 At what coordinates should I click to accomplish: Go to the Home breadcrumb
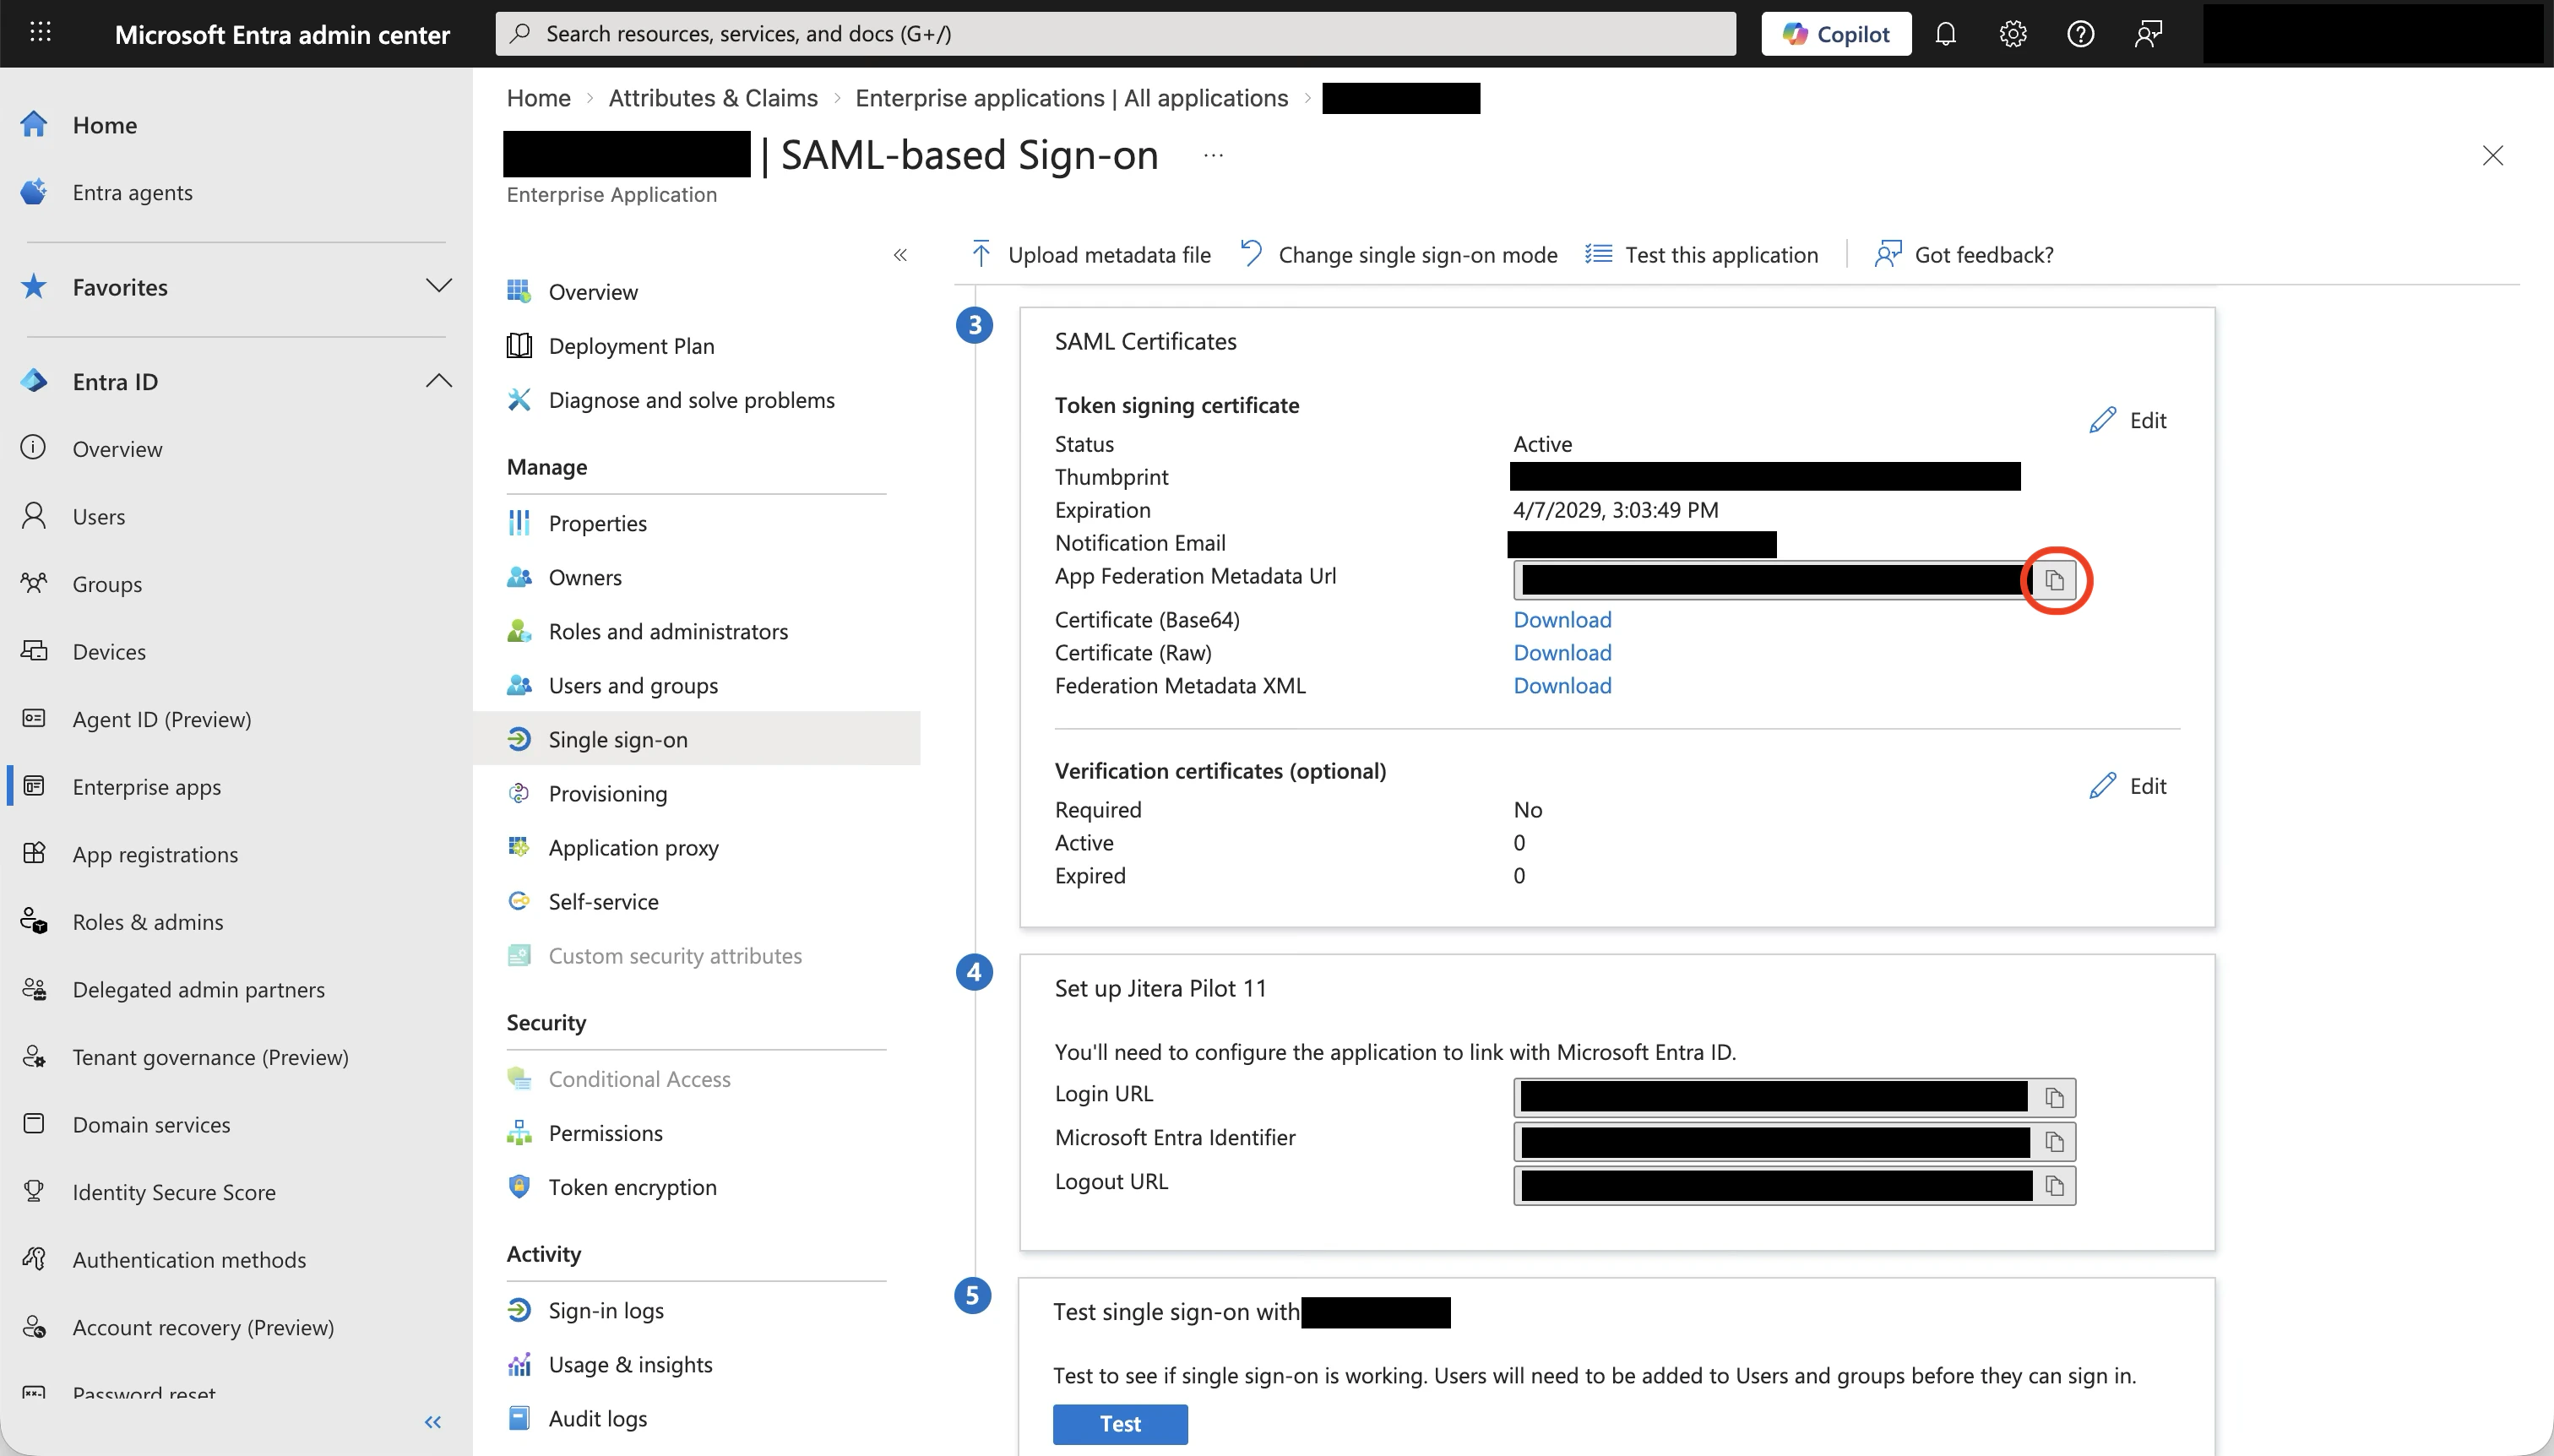(538, 98)
